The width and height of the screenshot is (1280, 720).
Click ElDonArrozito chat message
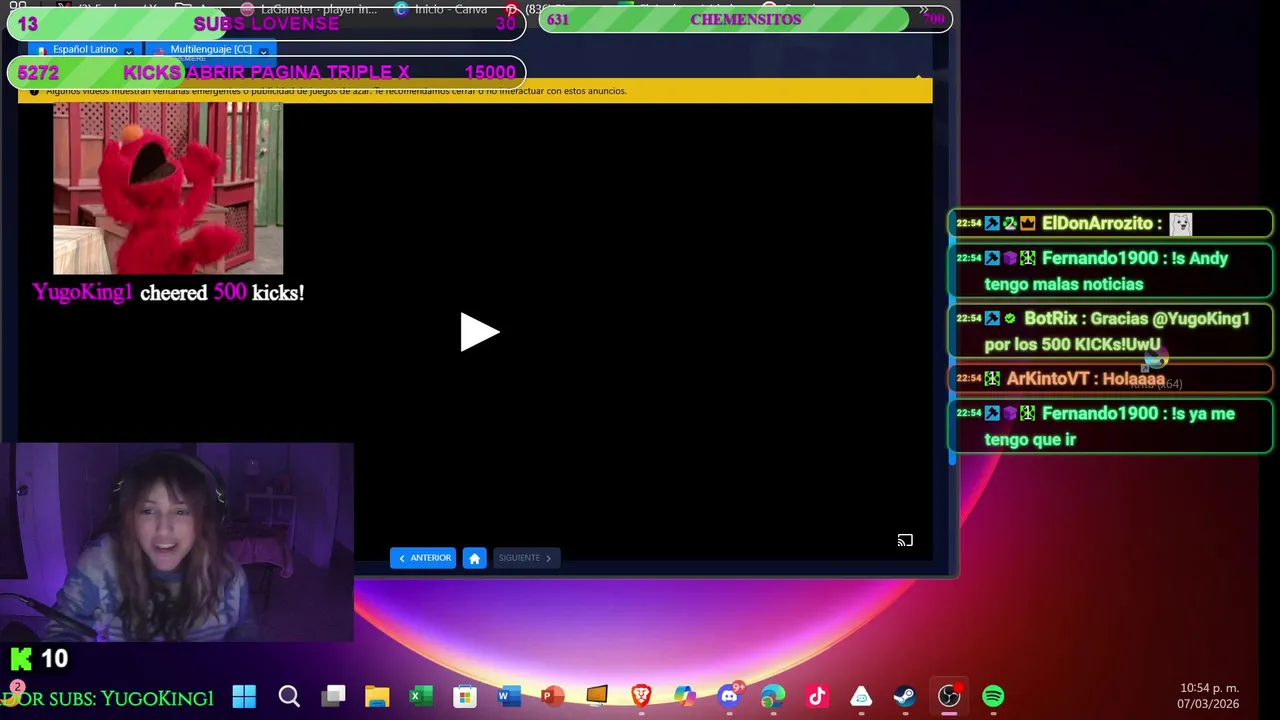[x=1110, y=224]
